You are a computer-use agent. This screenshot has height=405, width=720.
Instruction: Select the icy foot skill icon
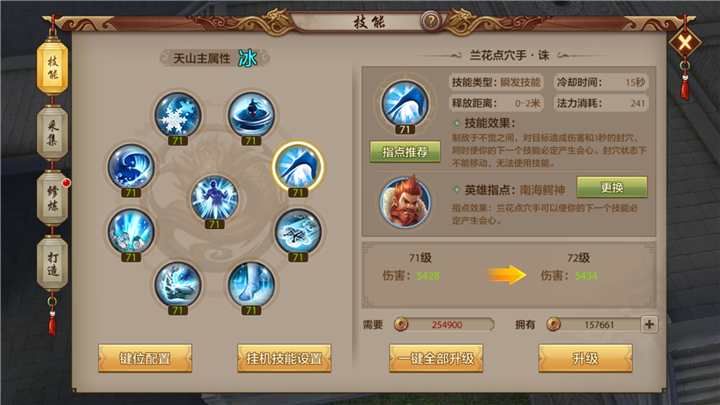[251, 284]
